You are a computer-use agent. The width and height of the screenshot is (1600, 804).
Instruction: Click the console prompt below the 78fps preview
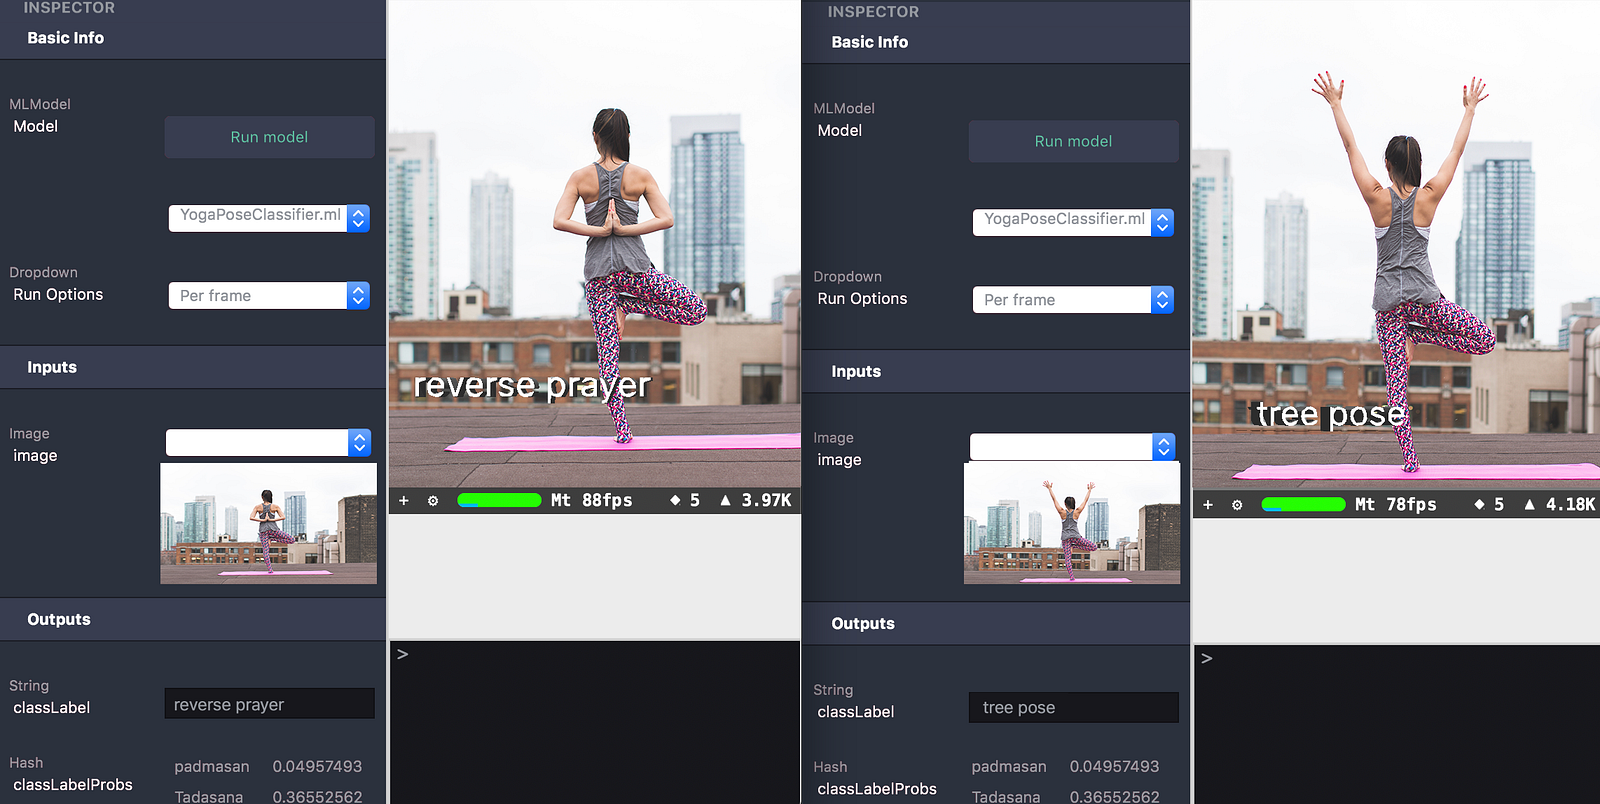[x=1206, y=658]
